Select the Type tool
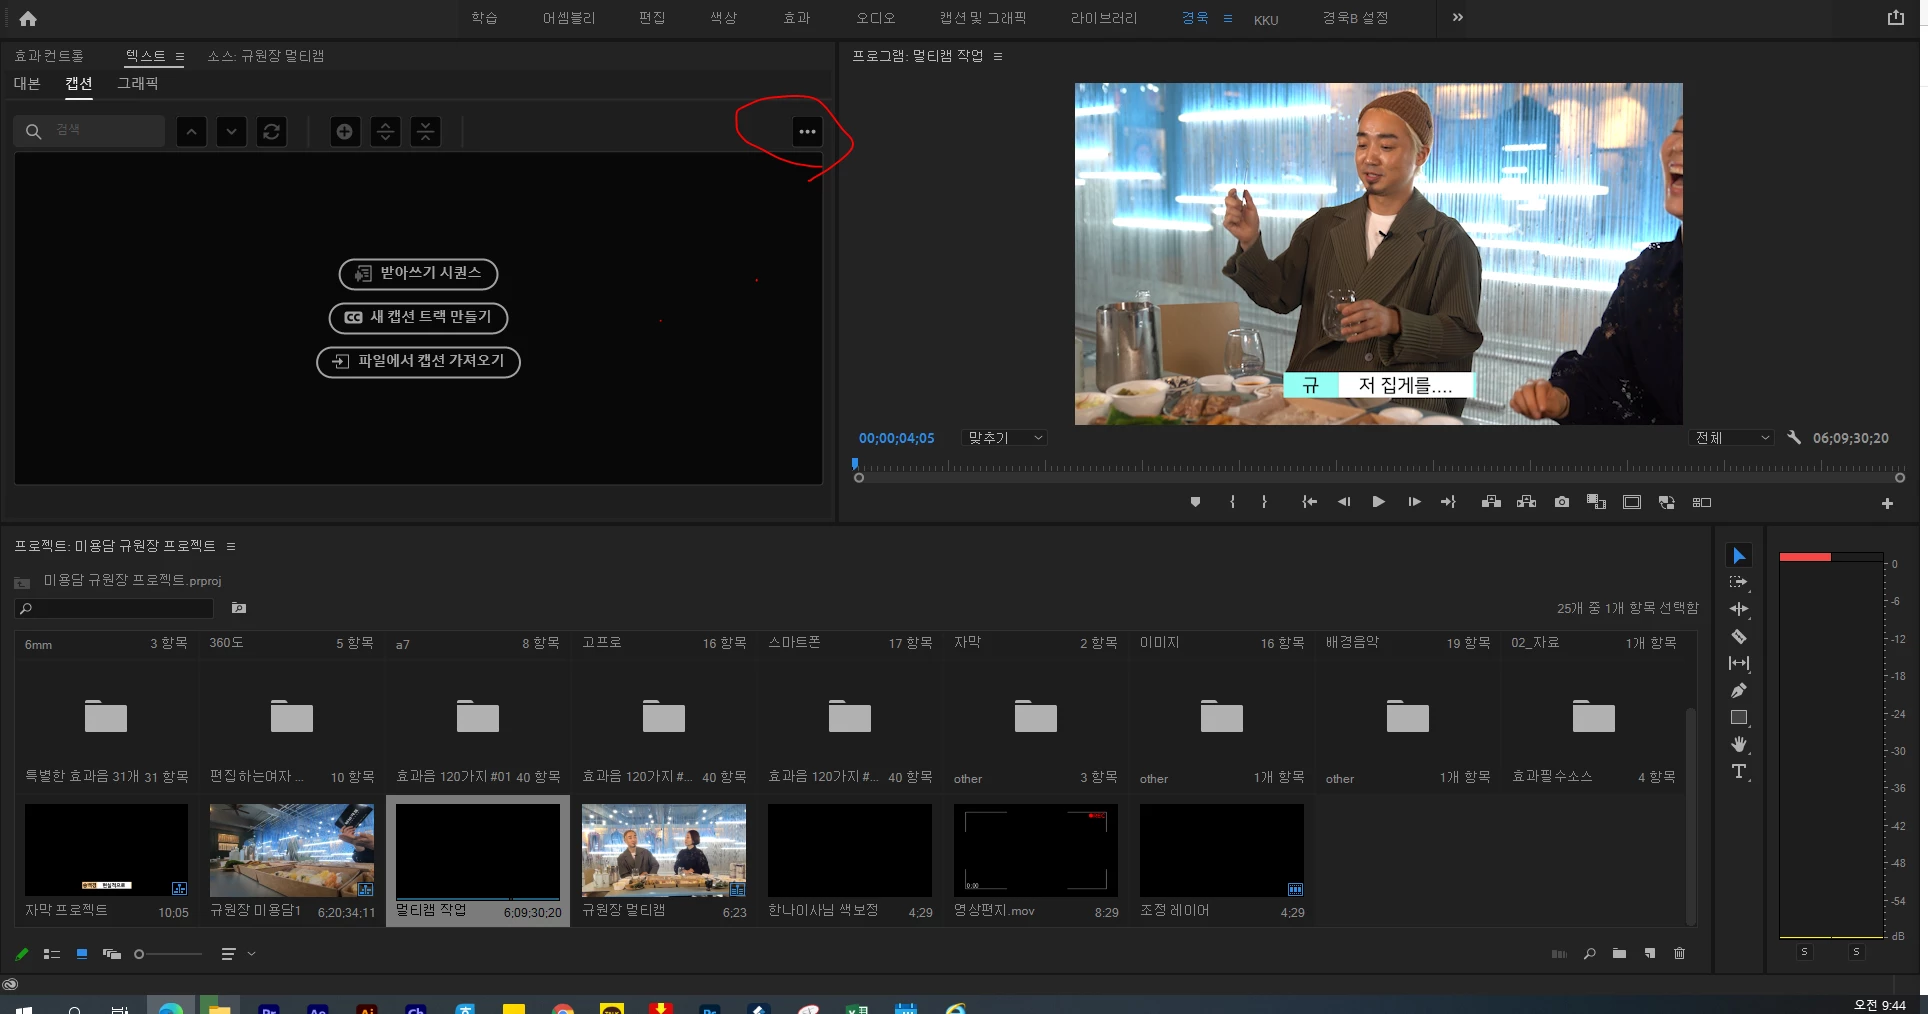1928x1014 pixels. [1739, 771]
